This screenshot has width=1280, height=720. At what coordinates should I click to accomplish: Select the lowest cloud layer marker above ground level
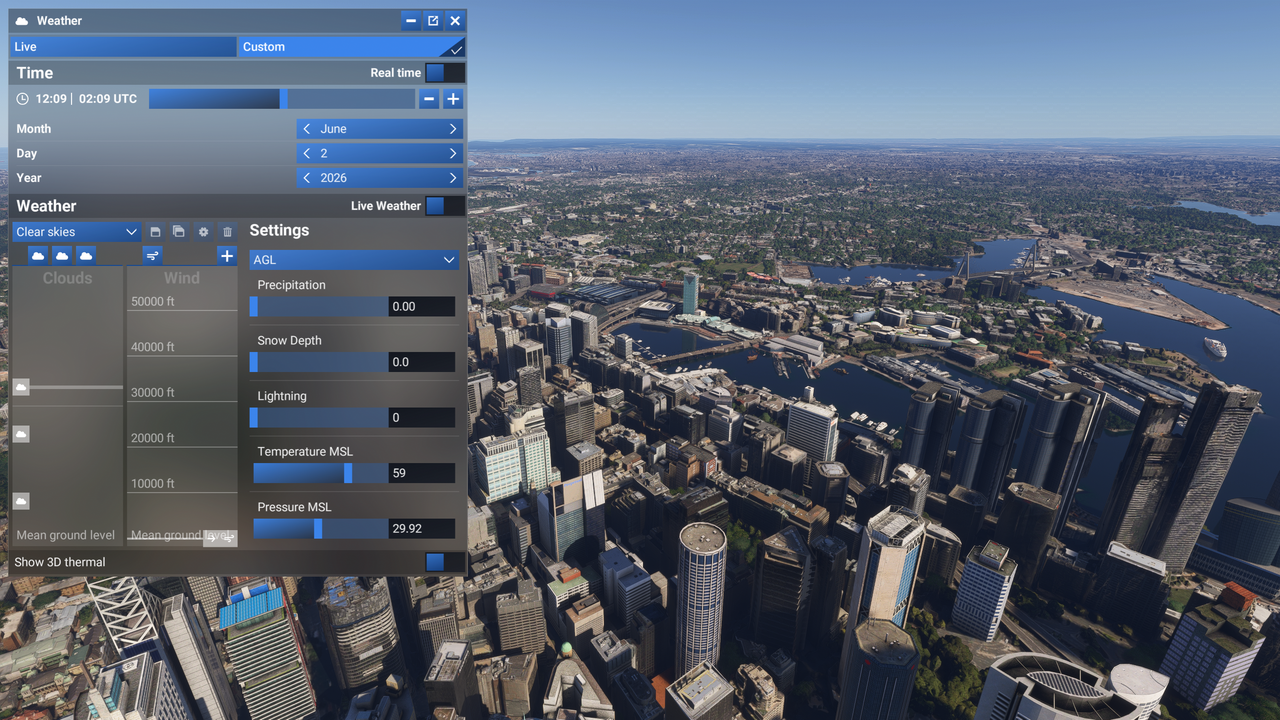(21, 501)
